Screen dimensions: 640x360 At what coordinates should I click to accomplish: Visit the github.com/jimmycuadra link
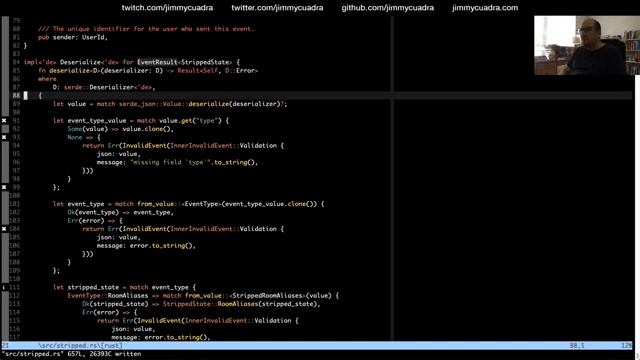(387, 8)
